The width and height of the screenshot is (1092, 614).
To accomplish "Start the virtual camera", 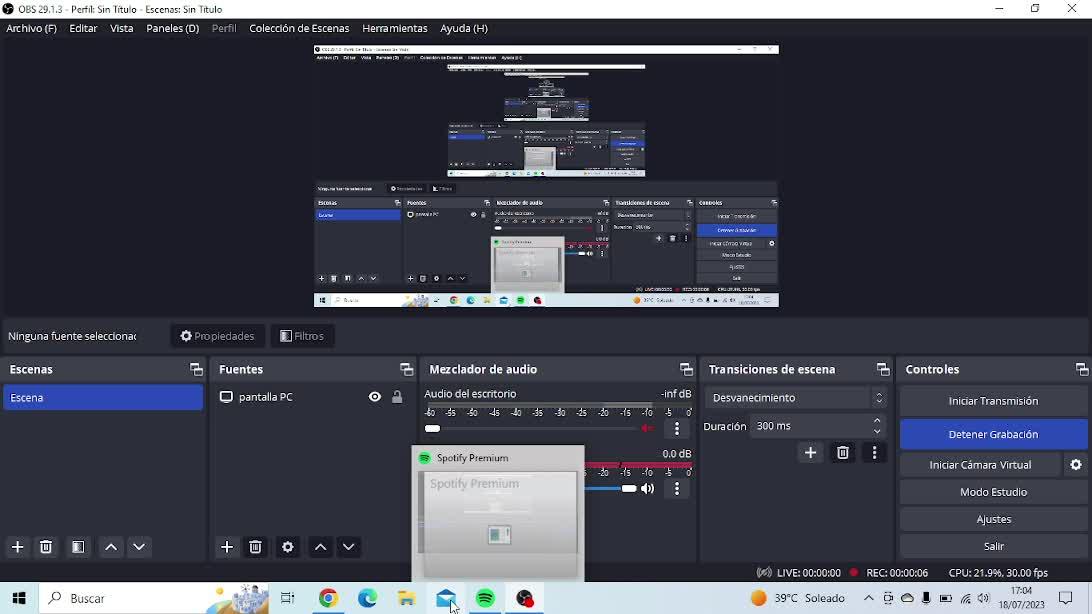I will 980,465.
